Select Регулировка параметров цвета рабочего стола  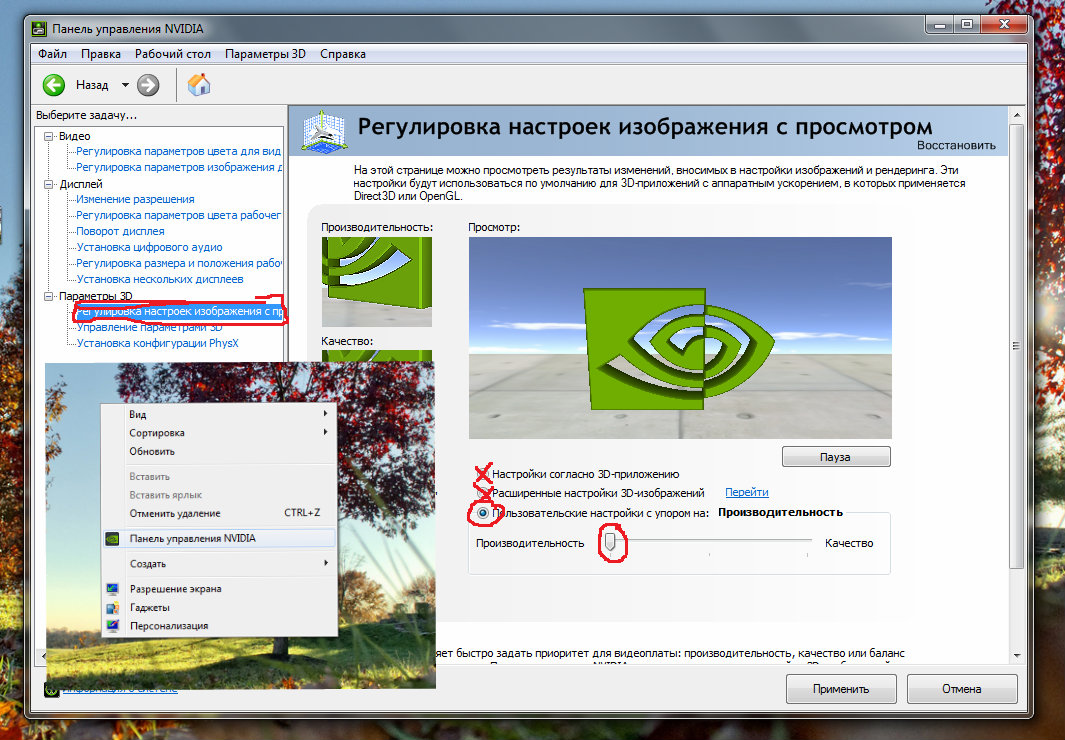pos(178,215)
